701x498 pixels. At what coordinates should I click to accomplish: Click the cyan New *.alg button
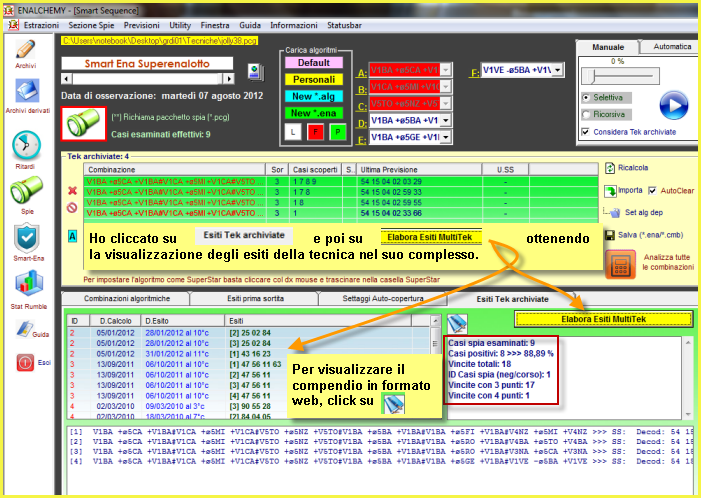[314, 96]
